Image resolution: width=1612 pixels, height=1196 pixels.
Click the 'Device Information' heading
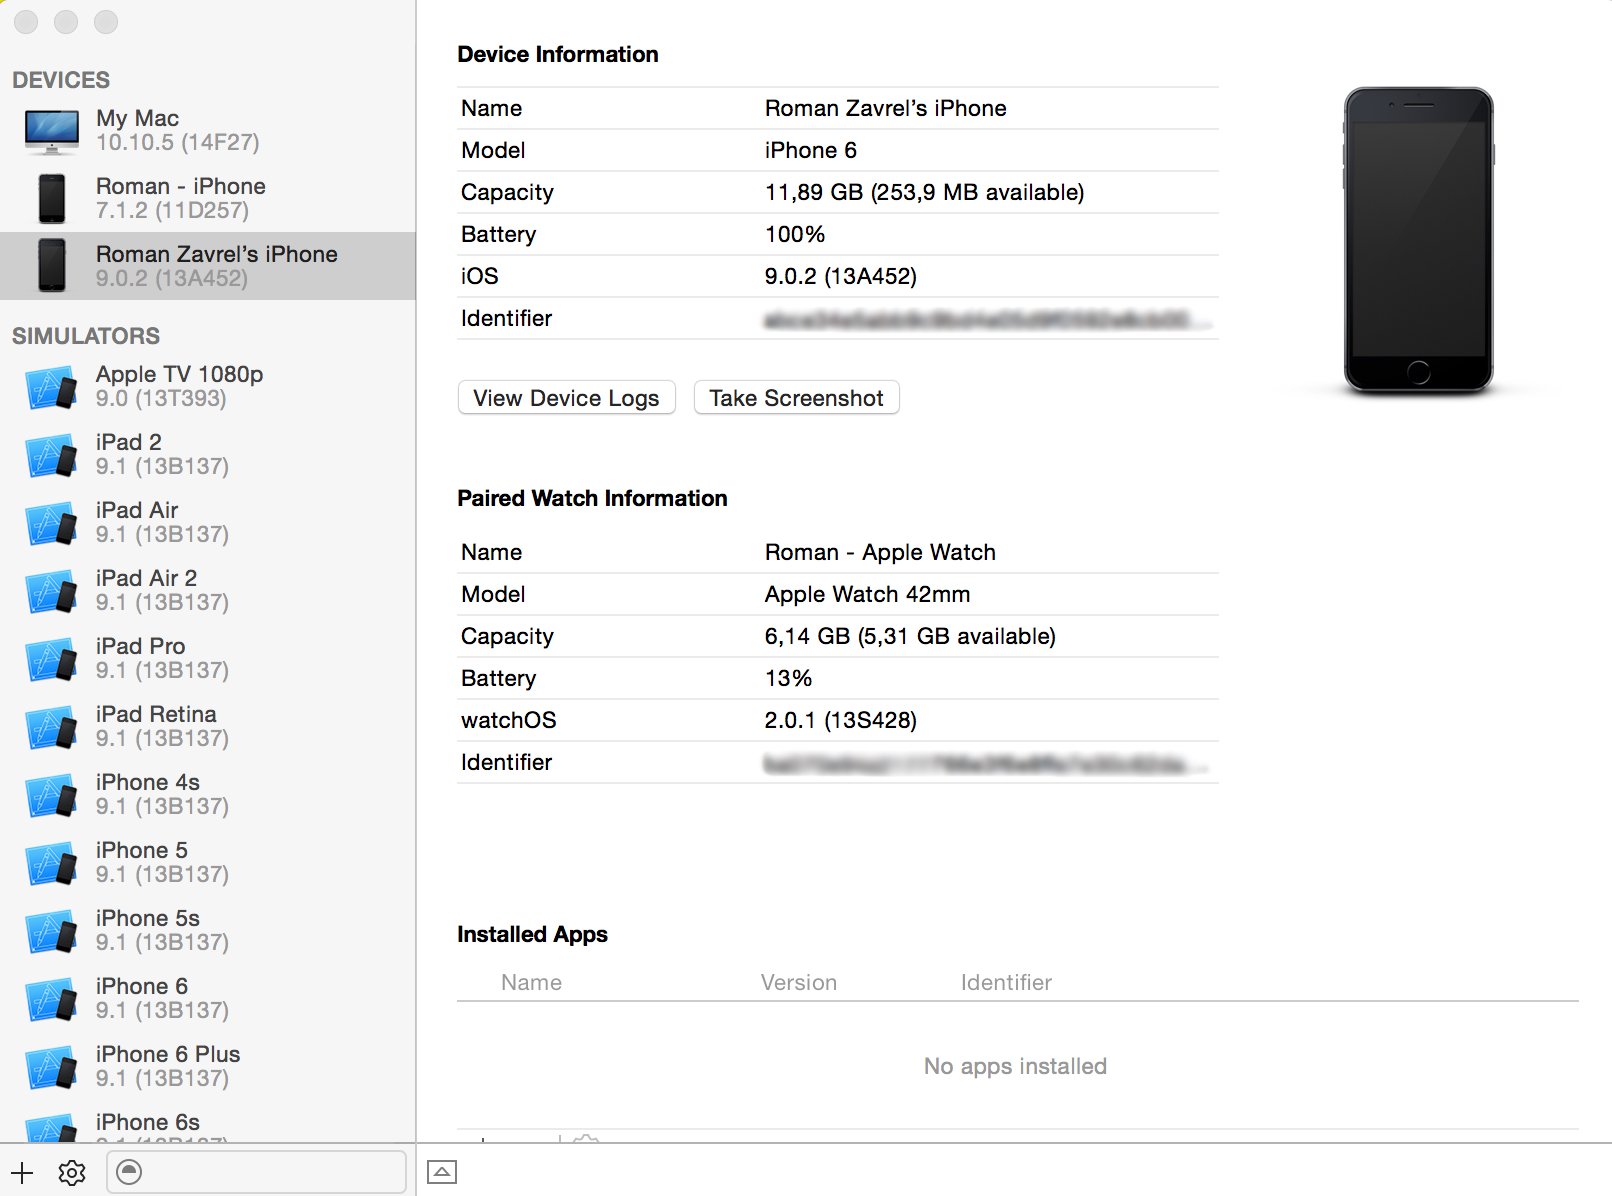coord(558,54)
